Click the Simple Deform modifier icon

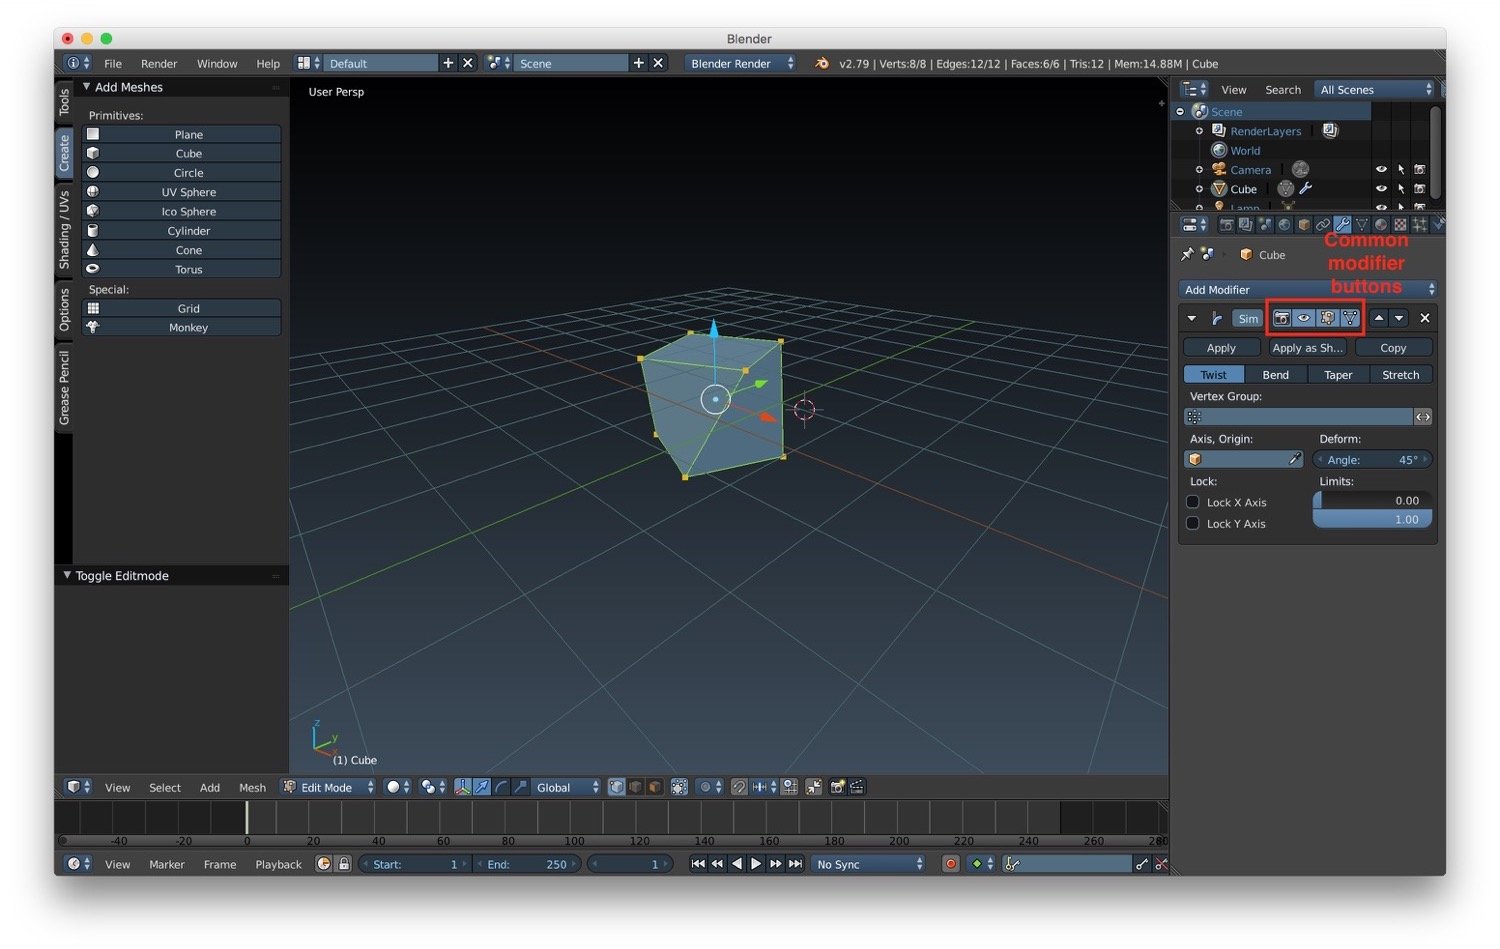pyautogui.click(x=1217, y=318)
